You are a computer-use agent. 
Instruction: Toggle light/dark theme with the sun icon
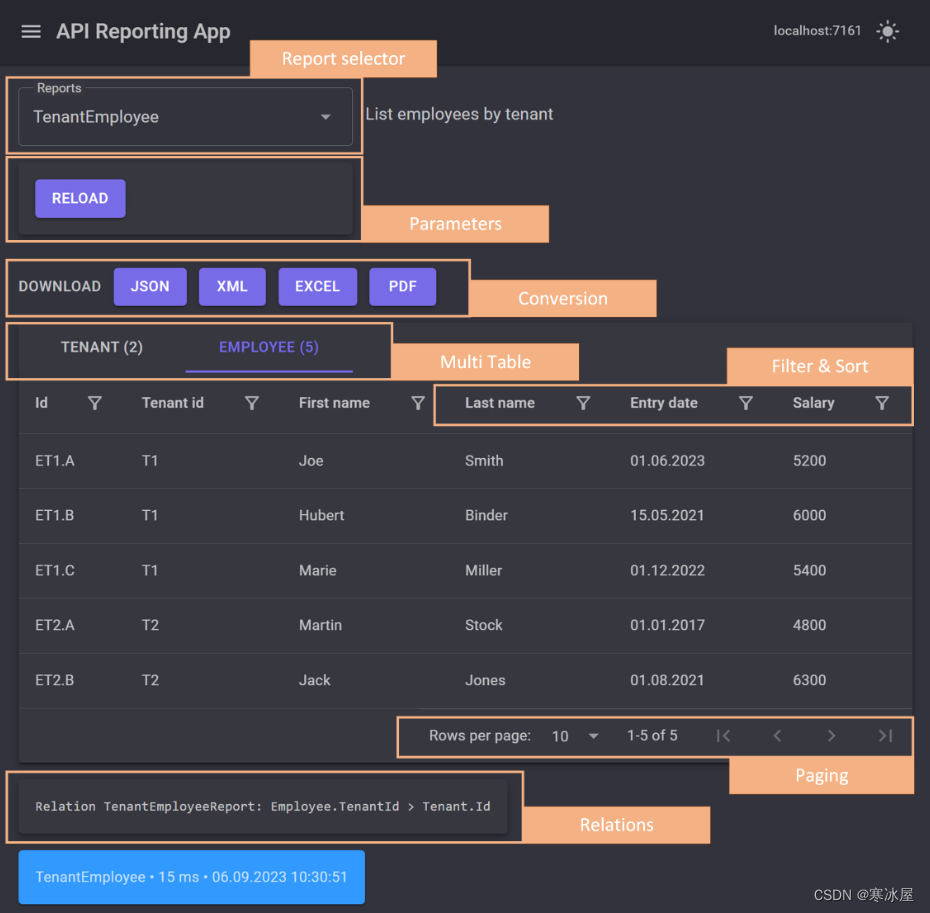point(888,31)
